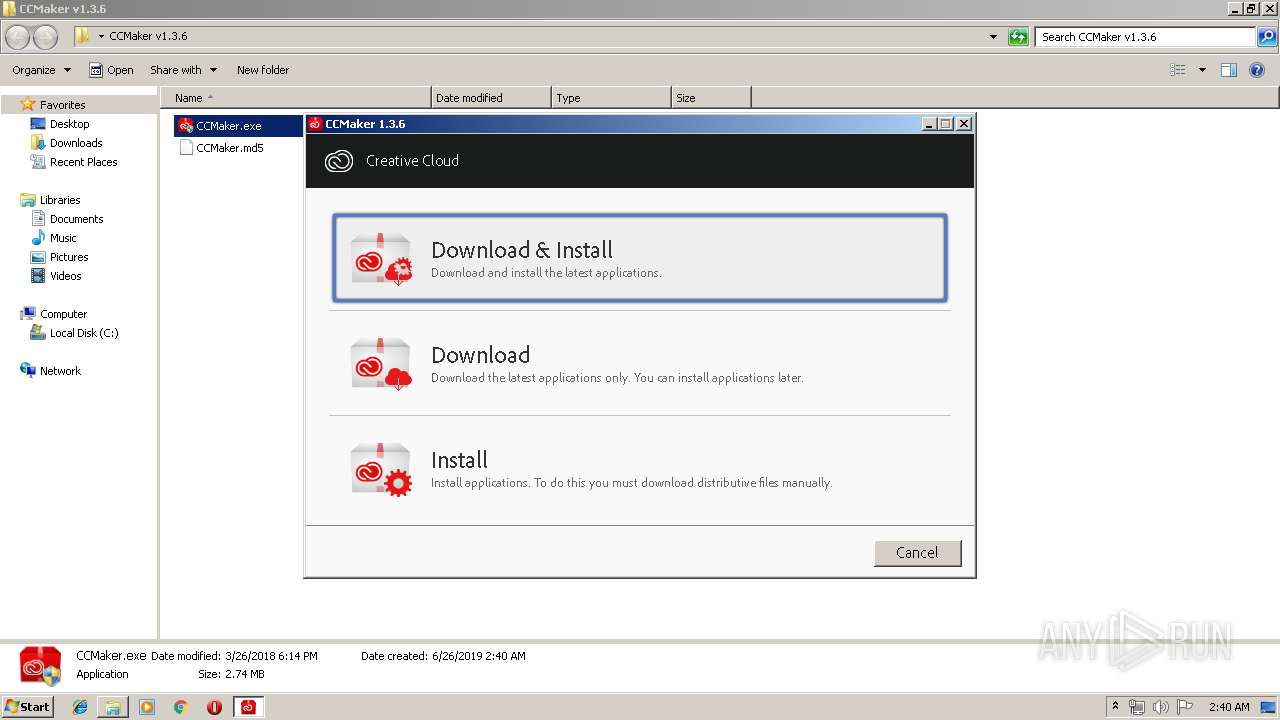Click the 2:40 AM clock

(x=1229, y=707)
